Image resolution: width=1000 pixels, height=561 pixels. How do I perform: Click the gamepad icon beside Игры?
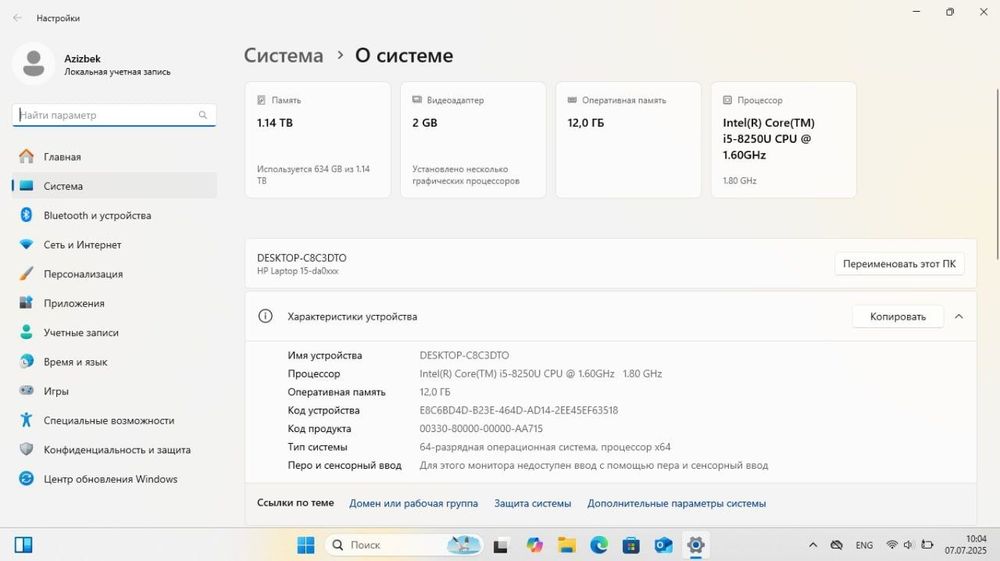[26, 390]
